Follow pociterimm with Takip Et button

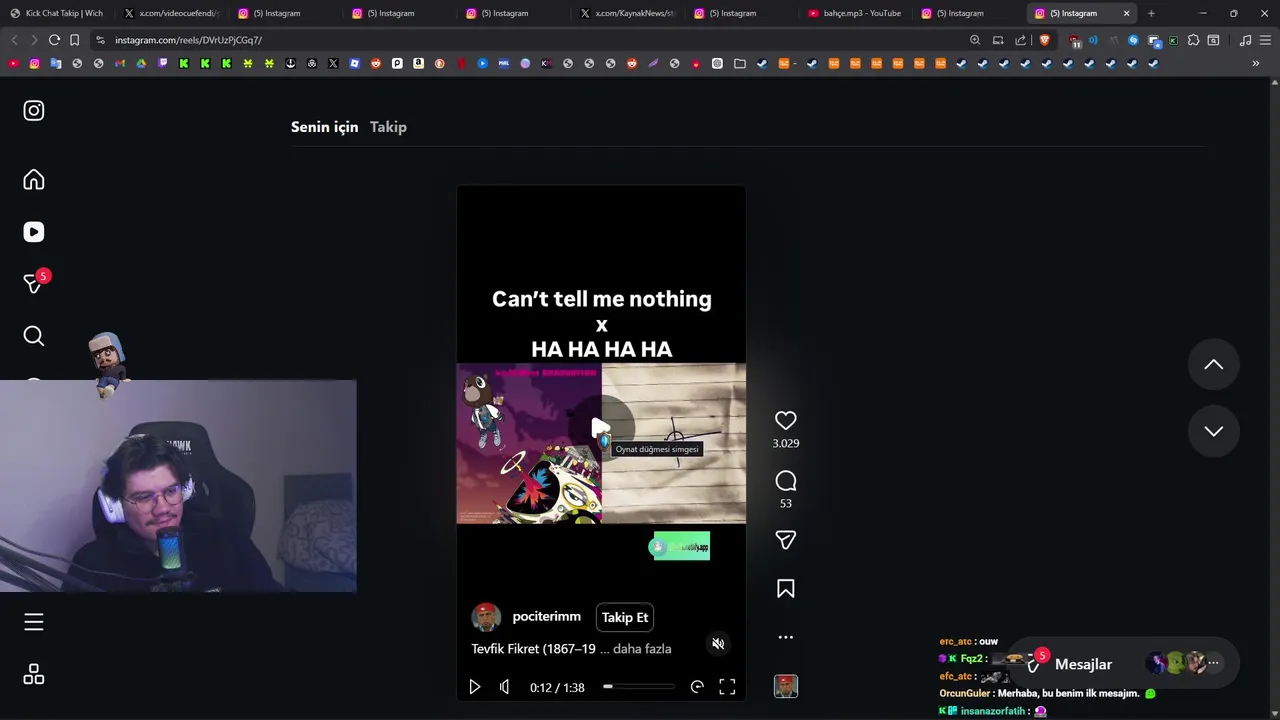(x=625, y=617)
